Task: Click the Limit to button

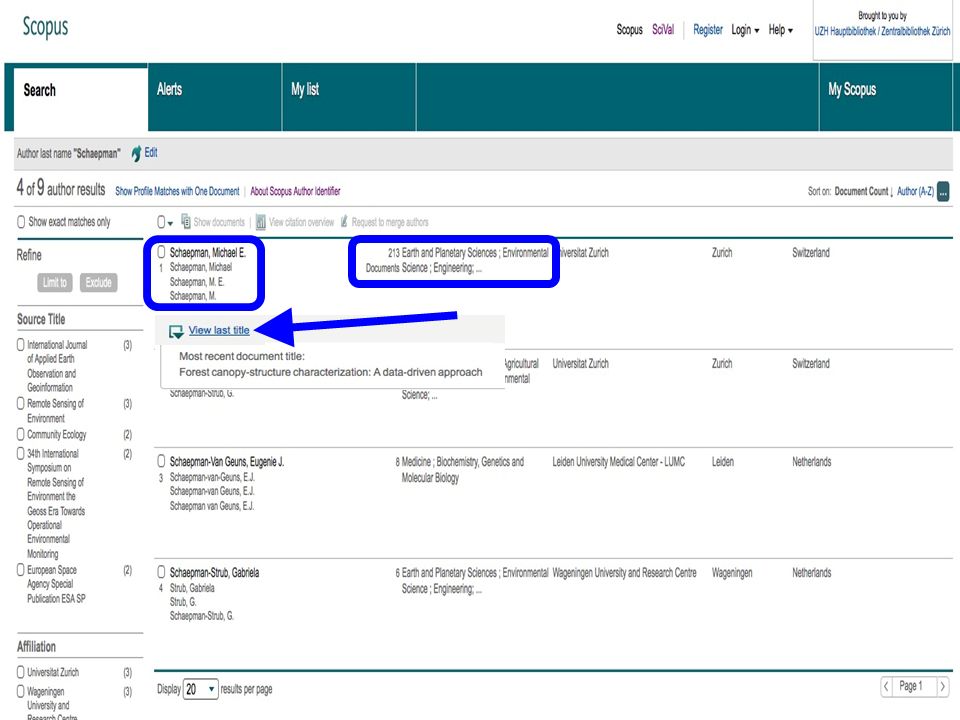Action: point(54,282)
